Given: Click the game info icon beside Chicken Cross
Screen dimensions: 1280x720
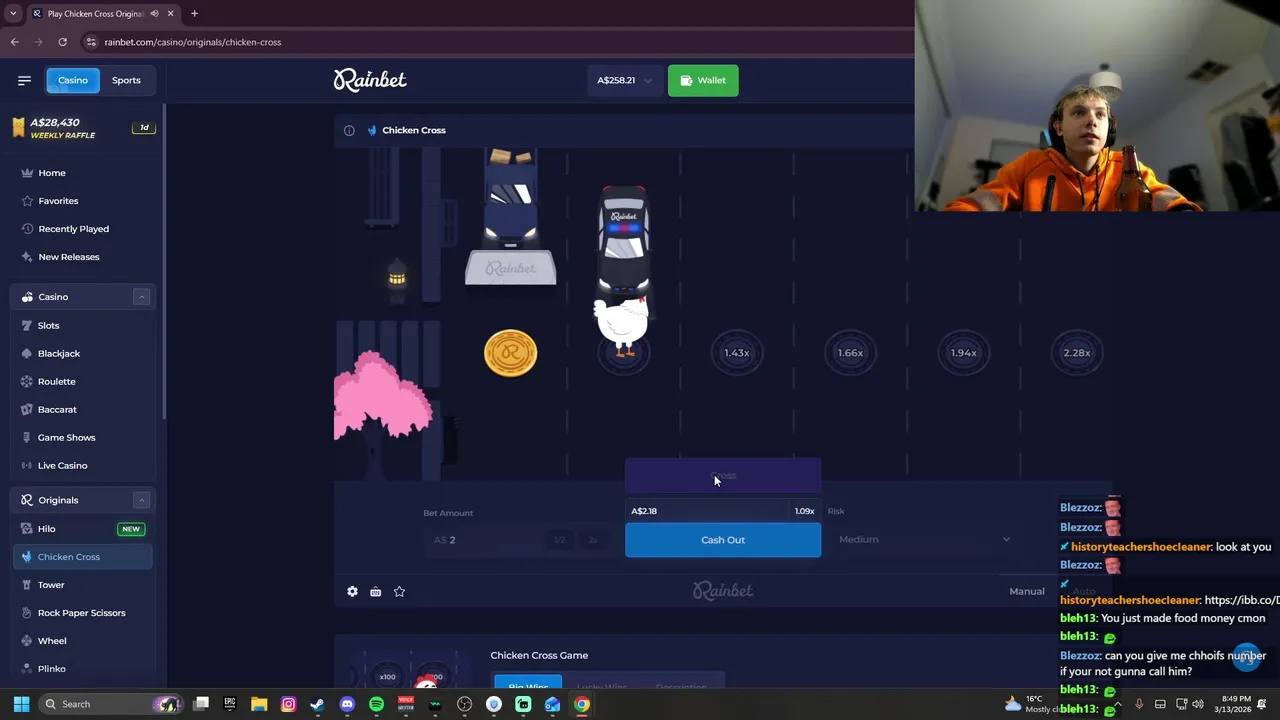Looking at the screenshot, I should coord(349,130).
